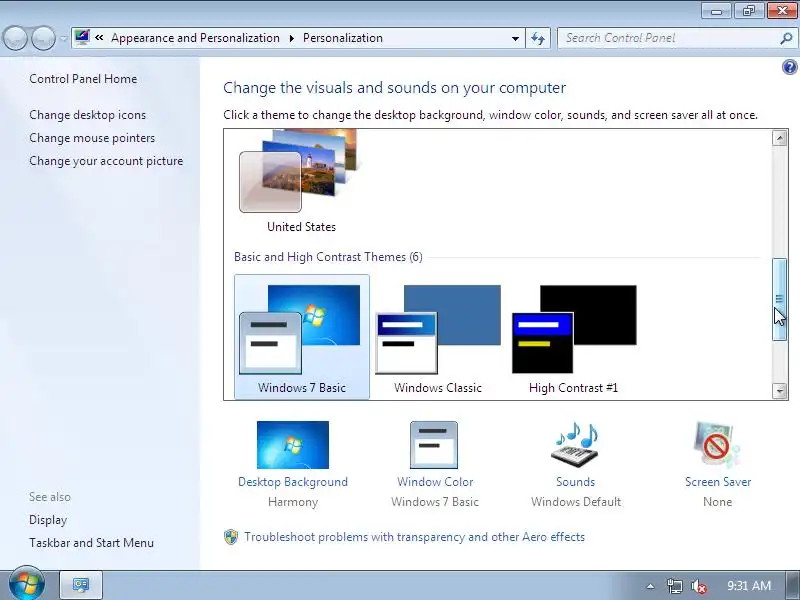Viewport: 800px width, 600px height.
Task: Click the Personalization breadcrumb
Action: click(x=343, y=38)
